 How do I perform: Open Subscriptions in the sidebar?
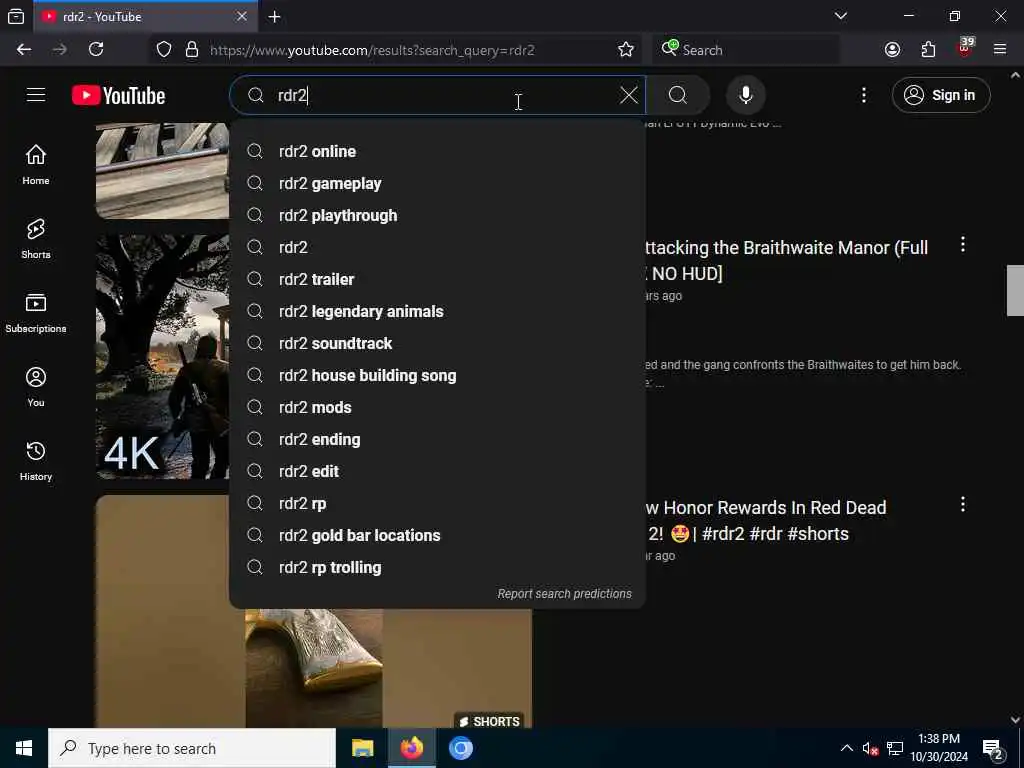point(36,313)
